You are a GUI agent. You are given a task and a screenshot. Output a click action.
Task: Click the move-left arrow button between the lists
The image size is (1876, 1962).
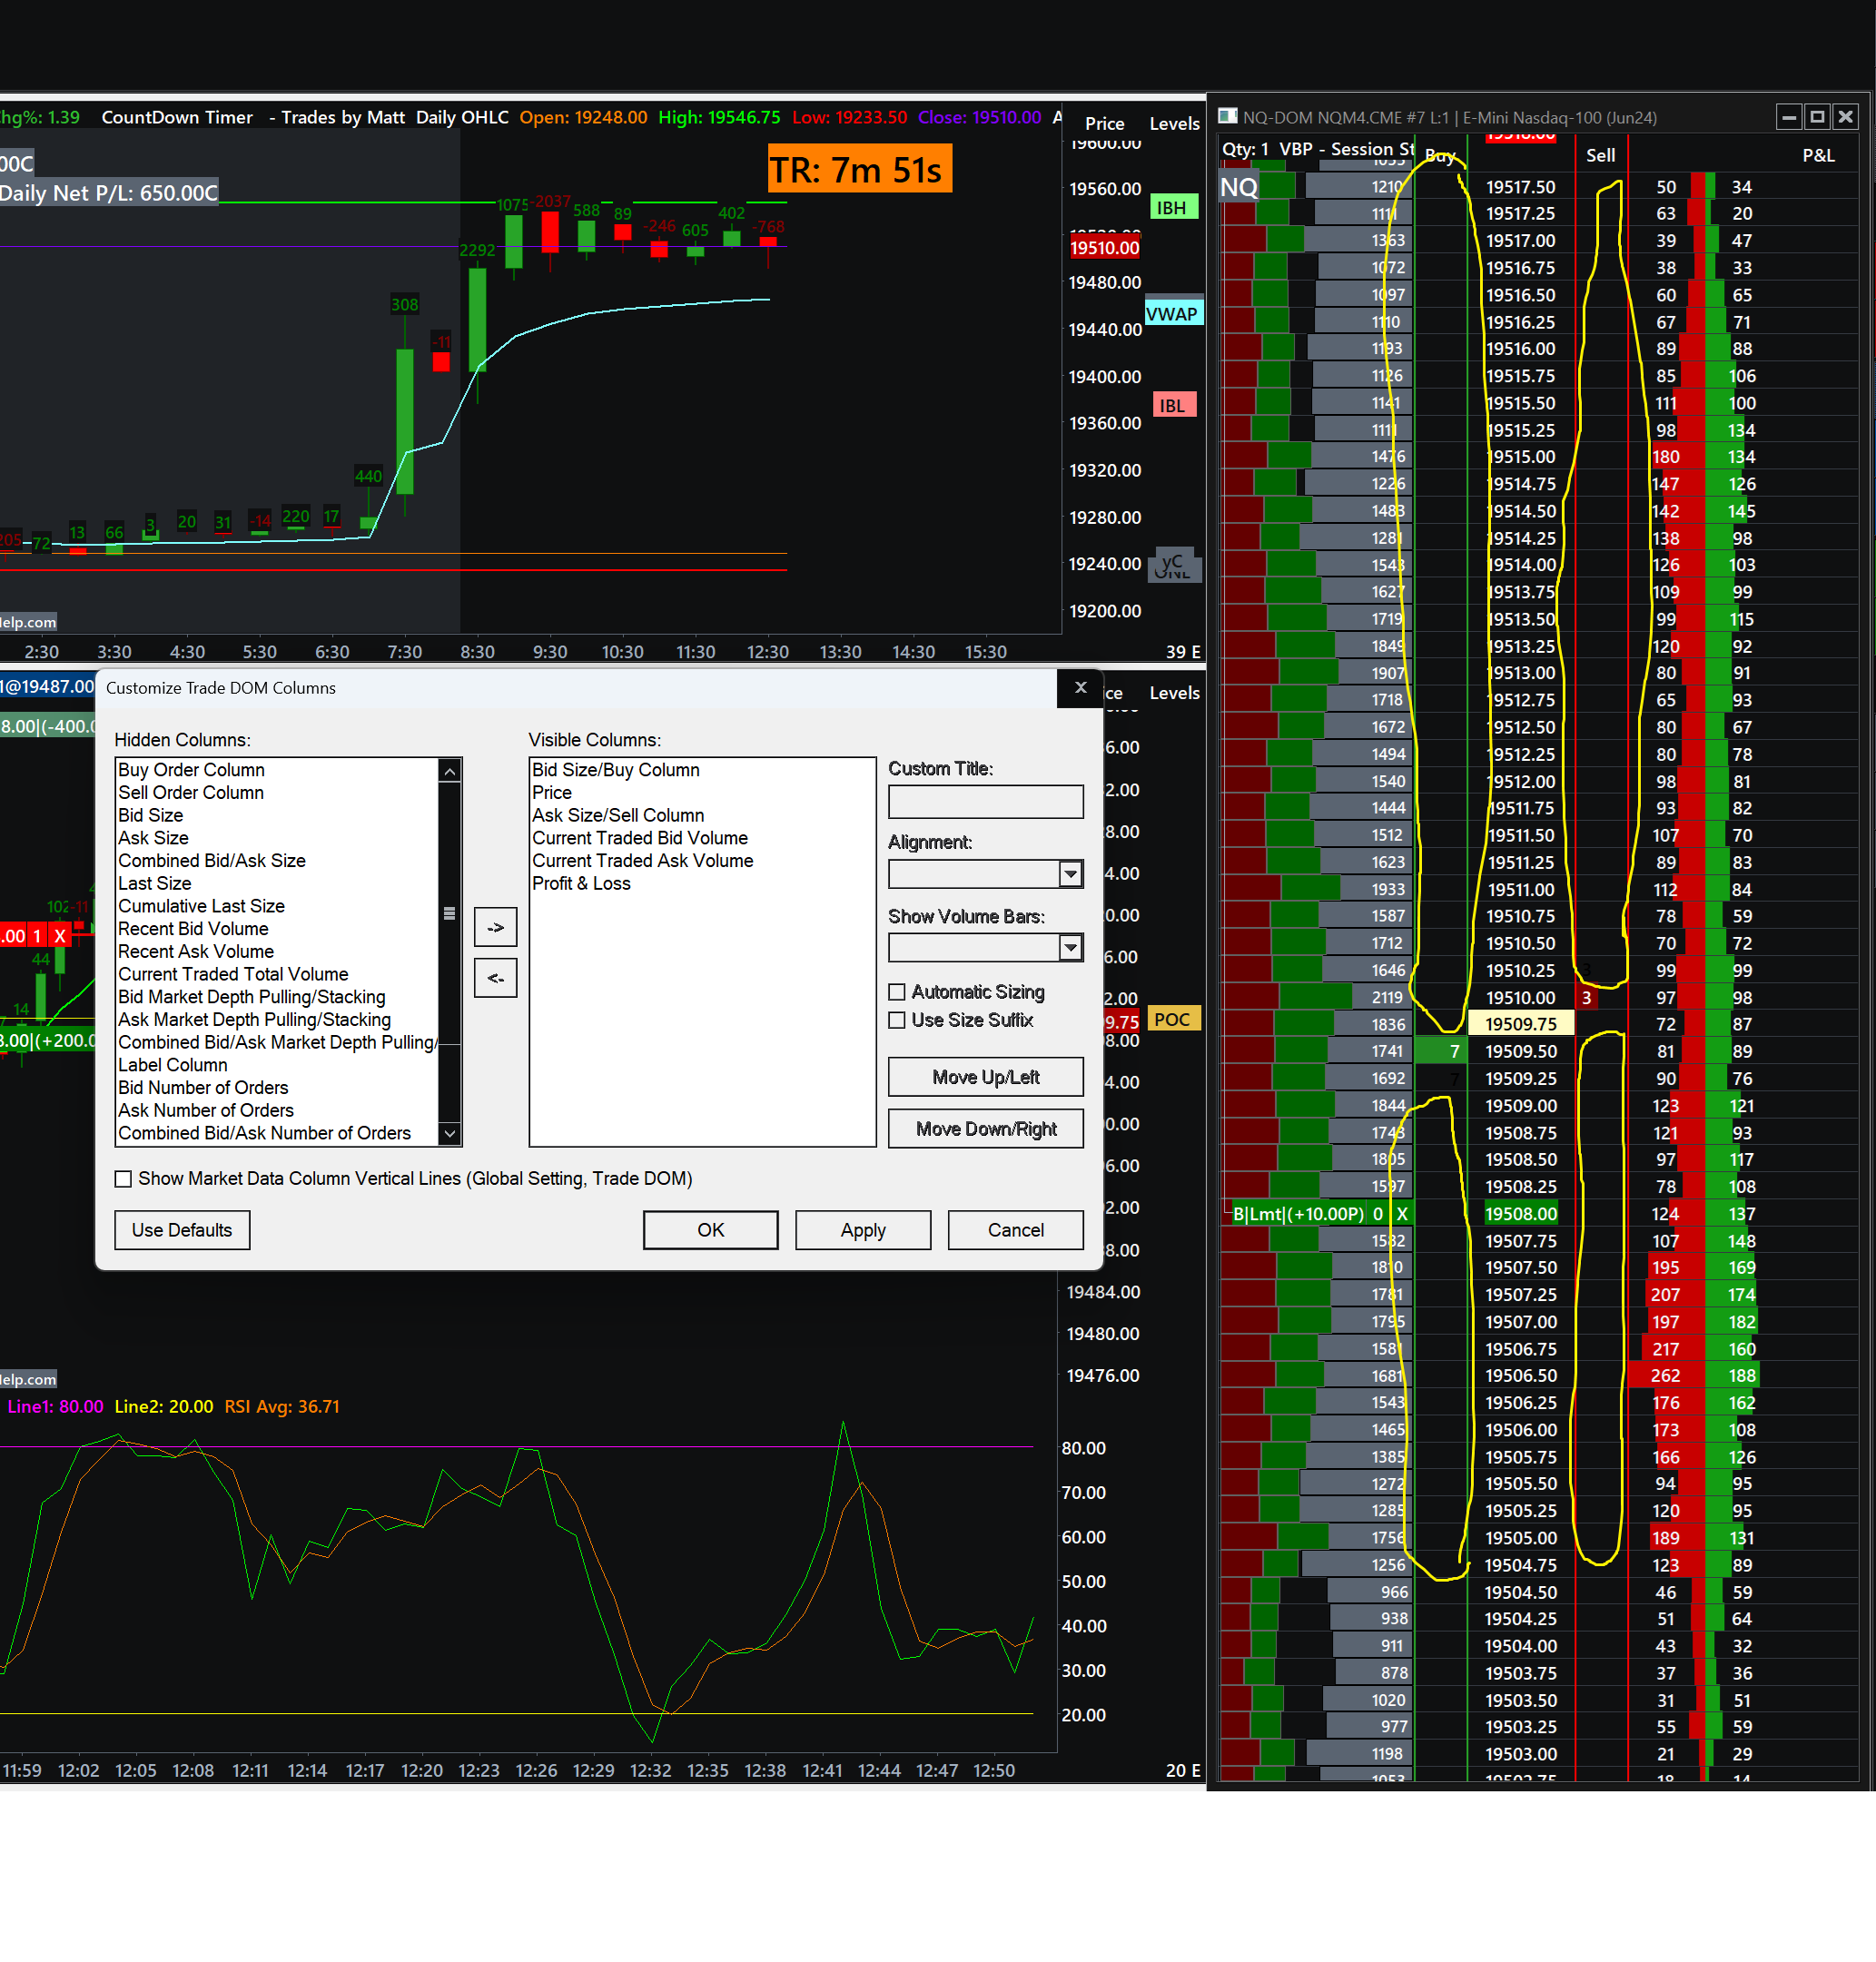point(495,977)
